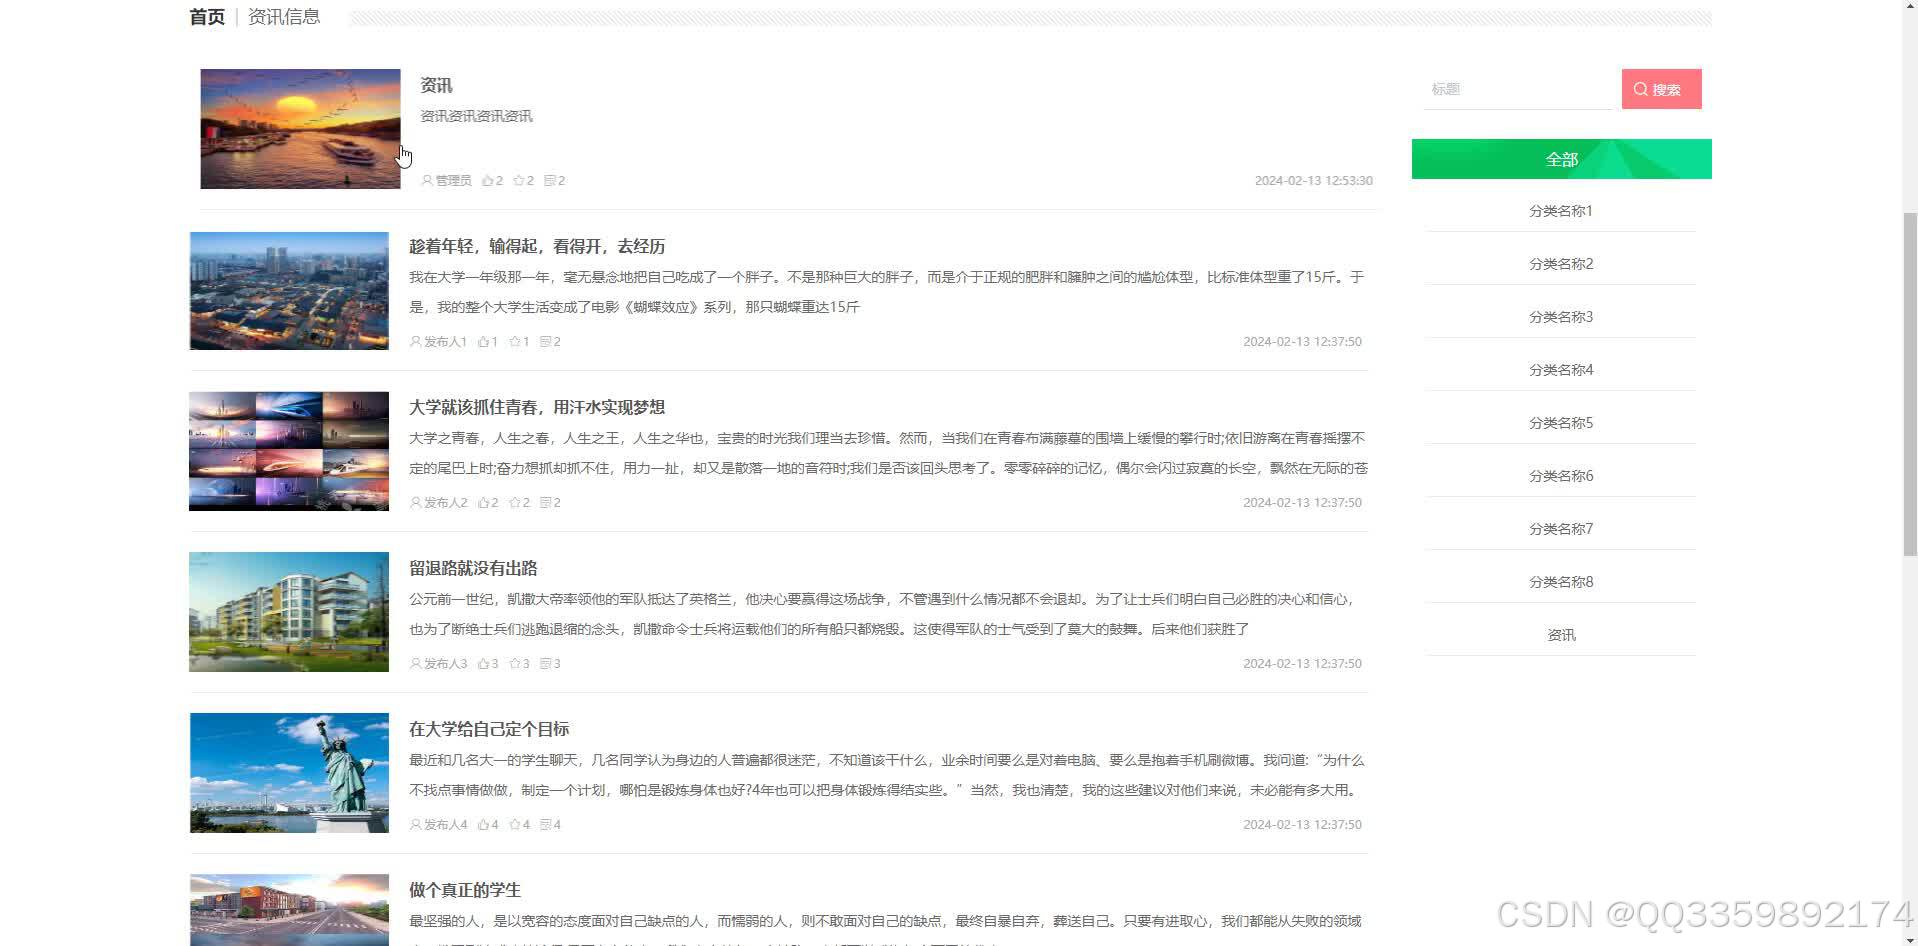This screenshot has height=946, width=1918.
Task: Select the green 全部 category button
Action: (1561, 158)
